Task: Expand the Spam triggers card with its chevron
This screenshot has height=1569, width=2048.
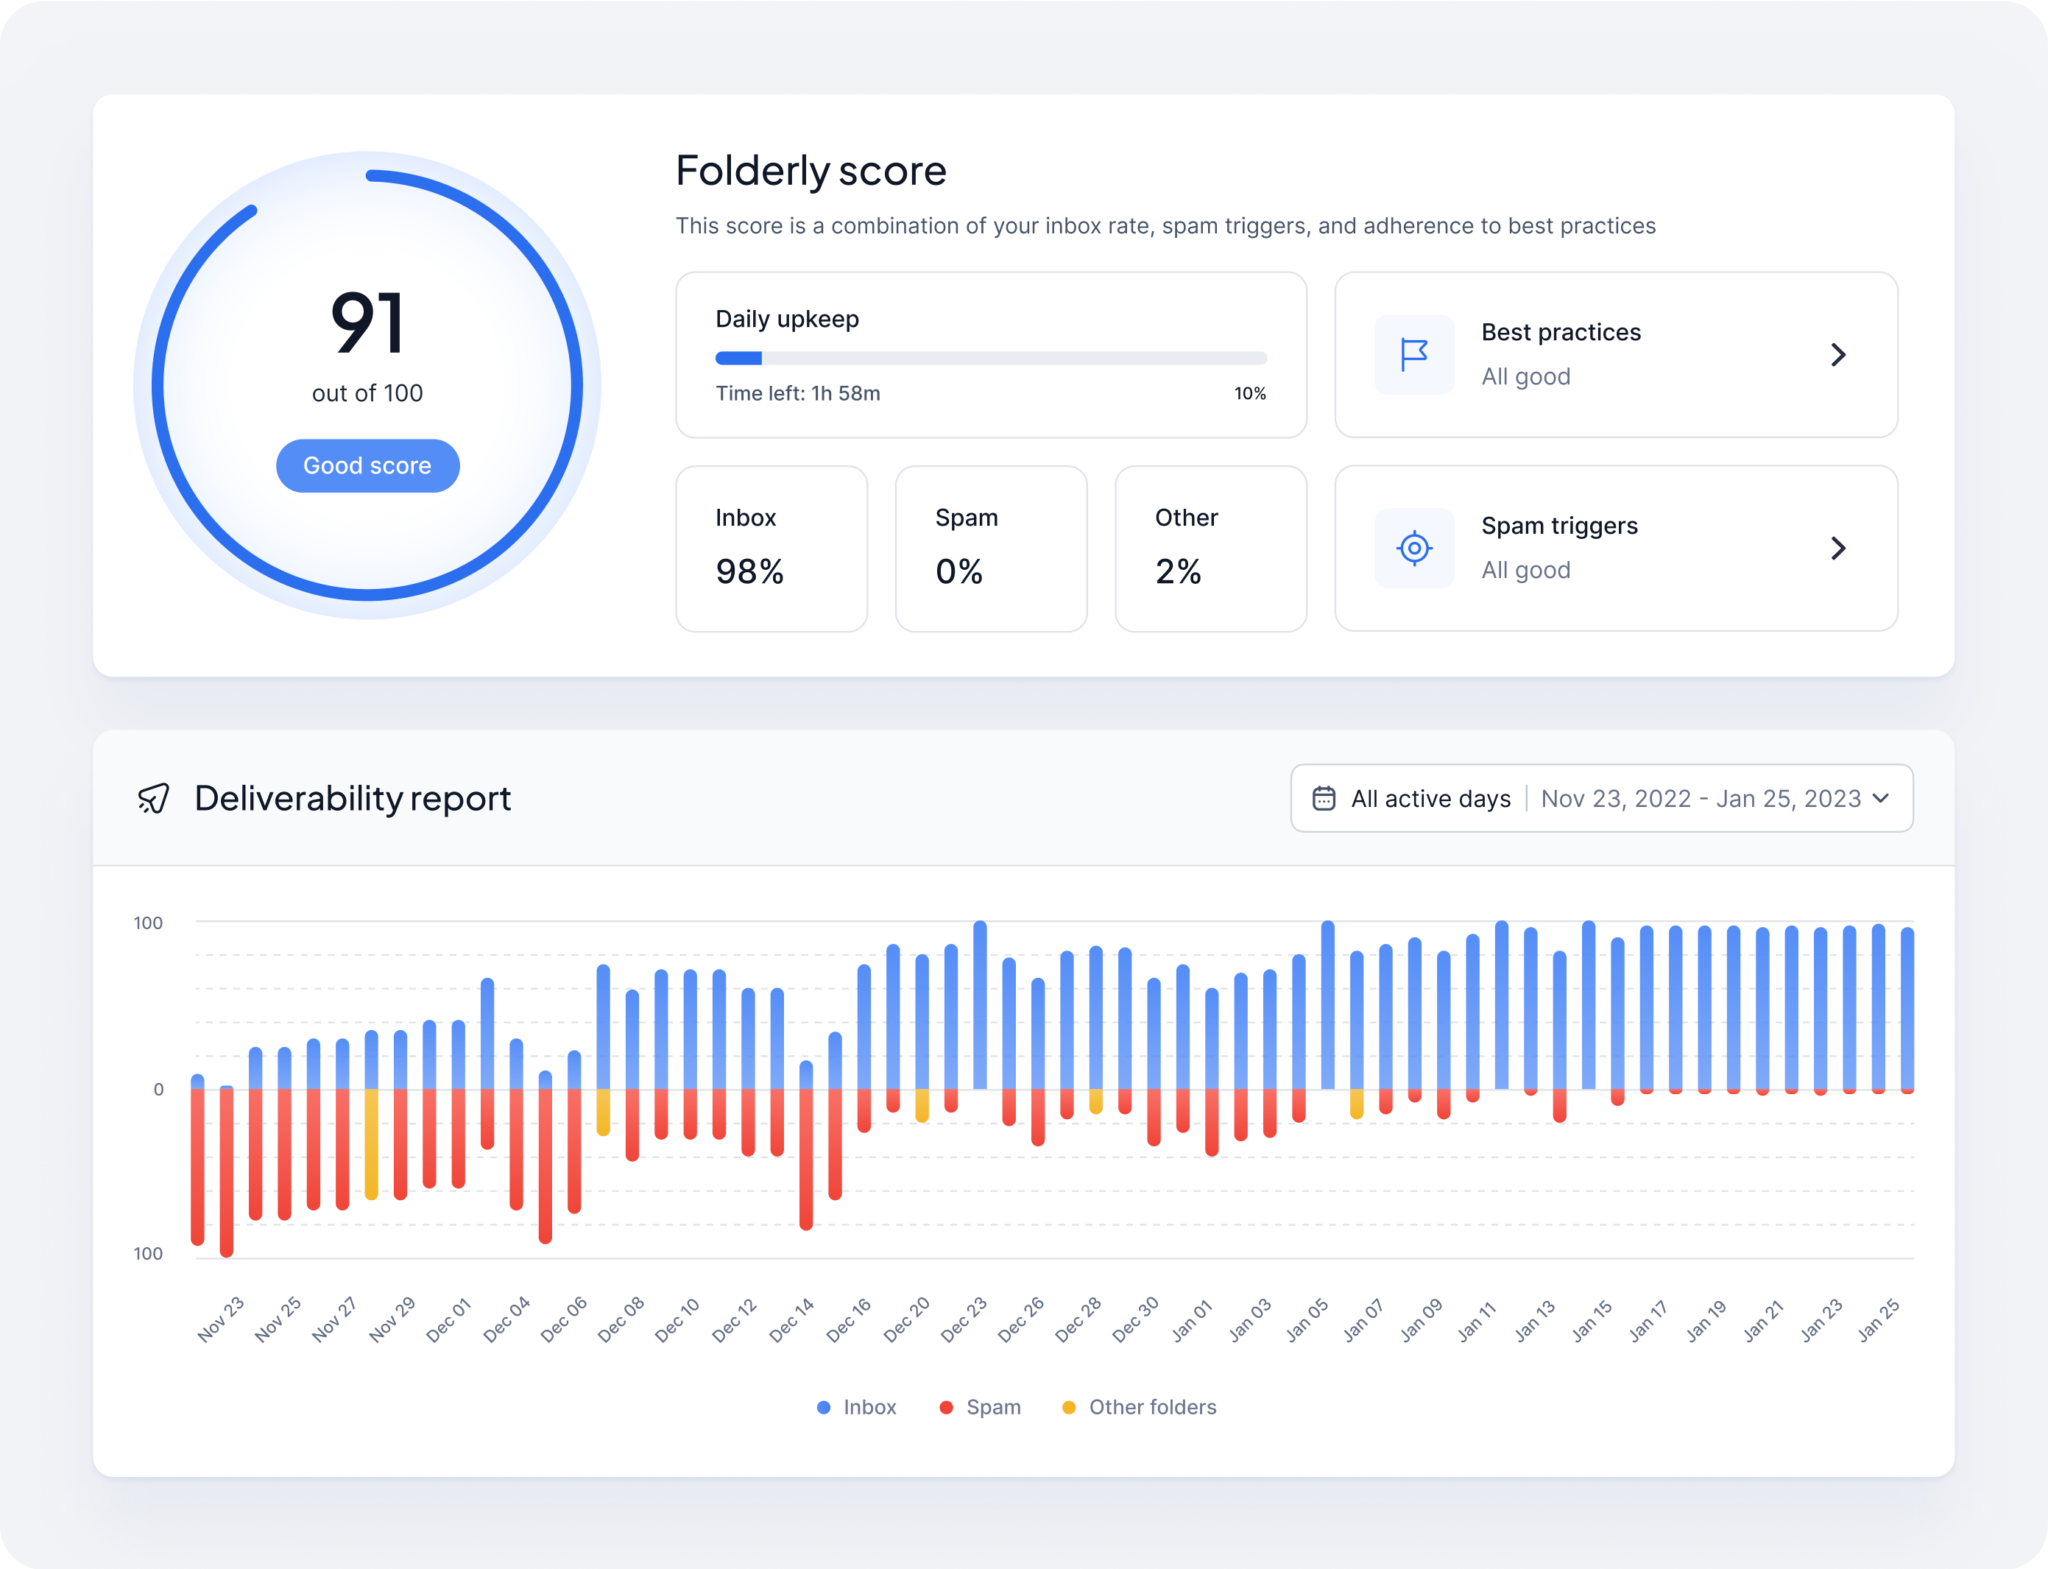Action: (1838, 548)
